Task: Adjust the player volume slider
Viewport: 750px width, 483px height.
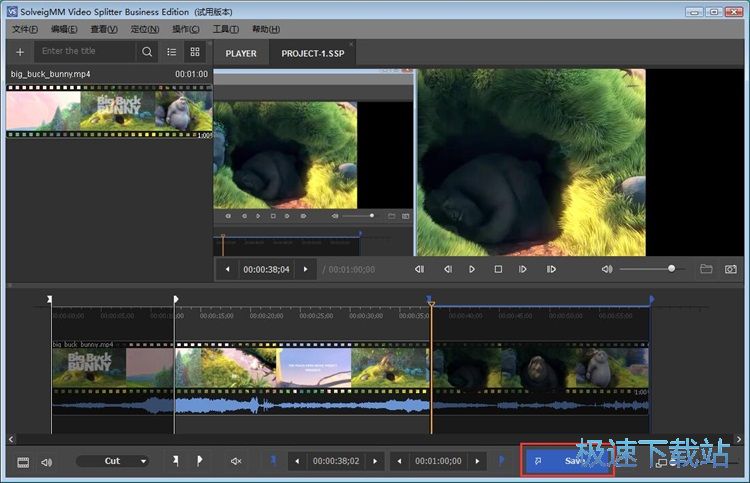Action: pos(651,269)
